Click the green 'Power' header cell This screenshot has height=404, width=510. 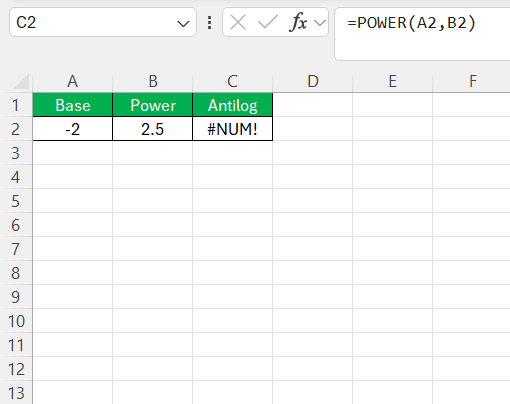(x=153, y=105)
